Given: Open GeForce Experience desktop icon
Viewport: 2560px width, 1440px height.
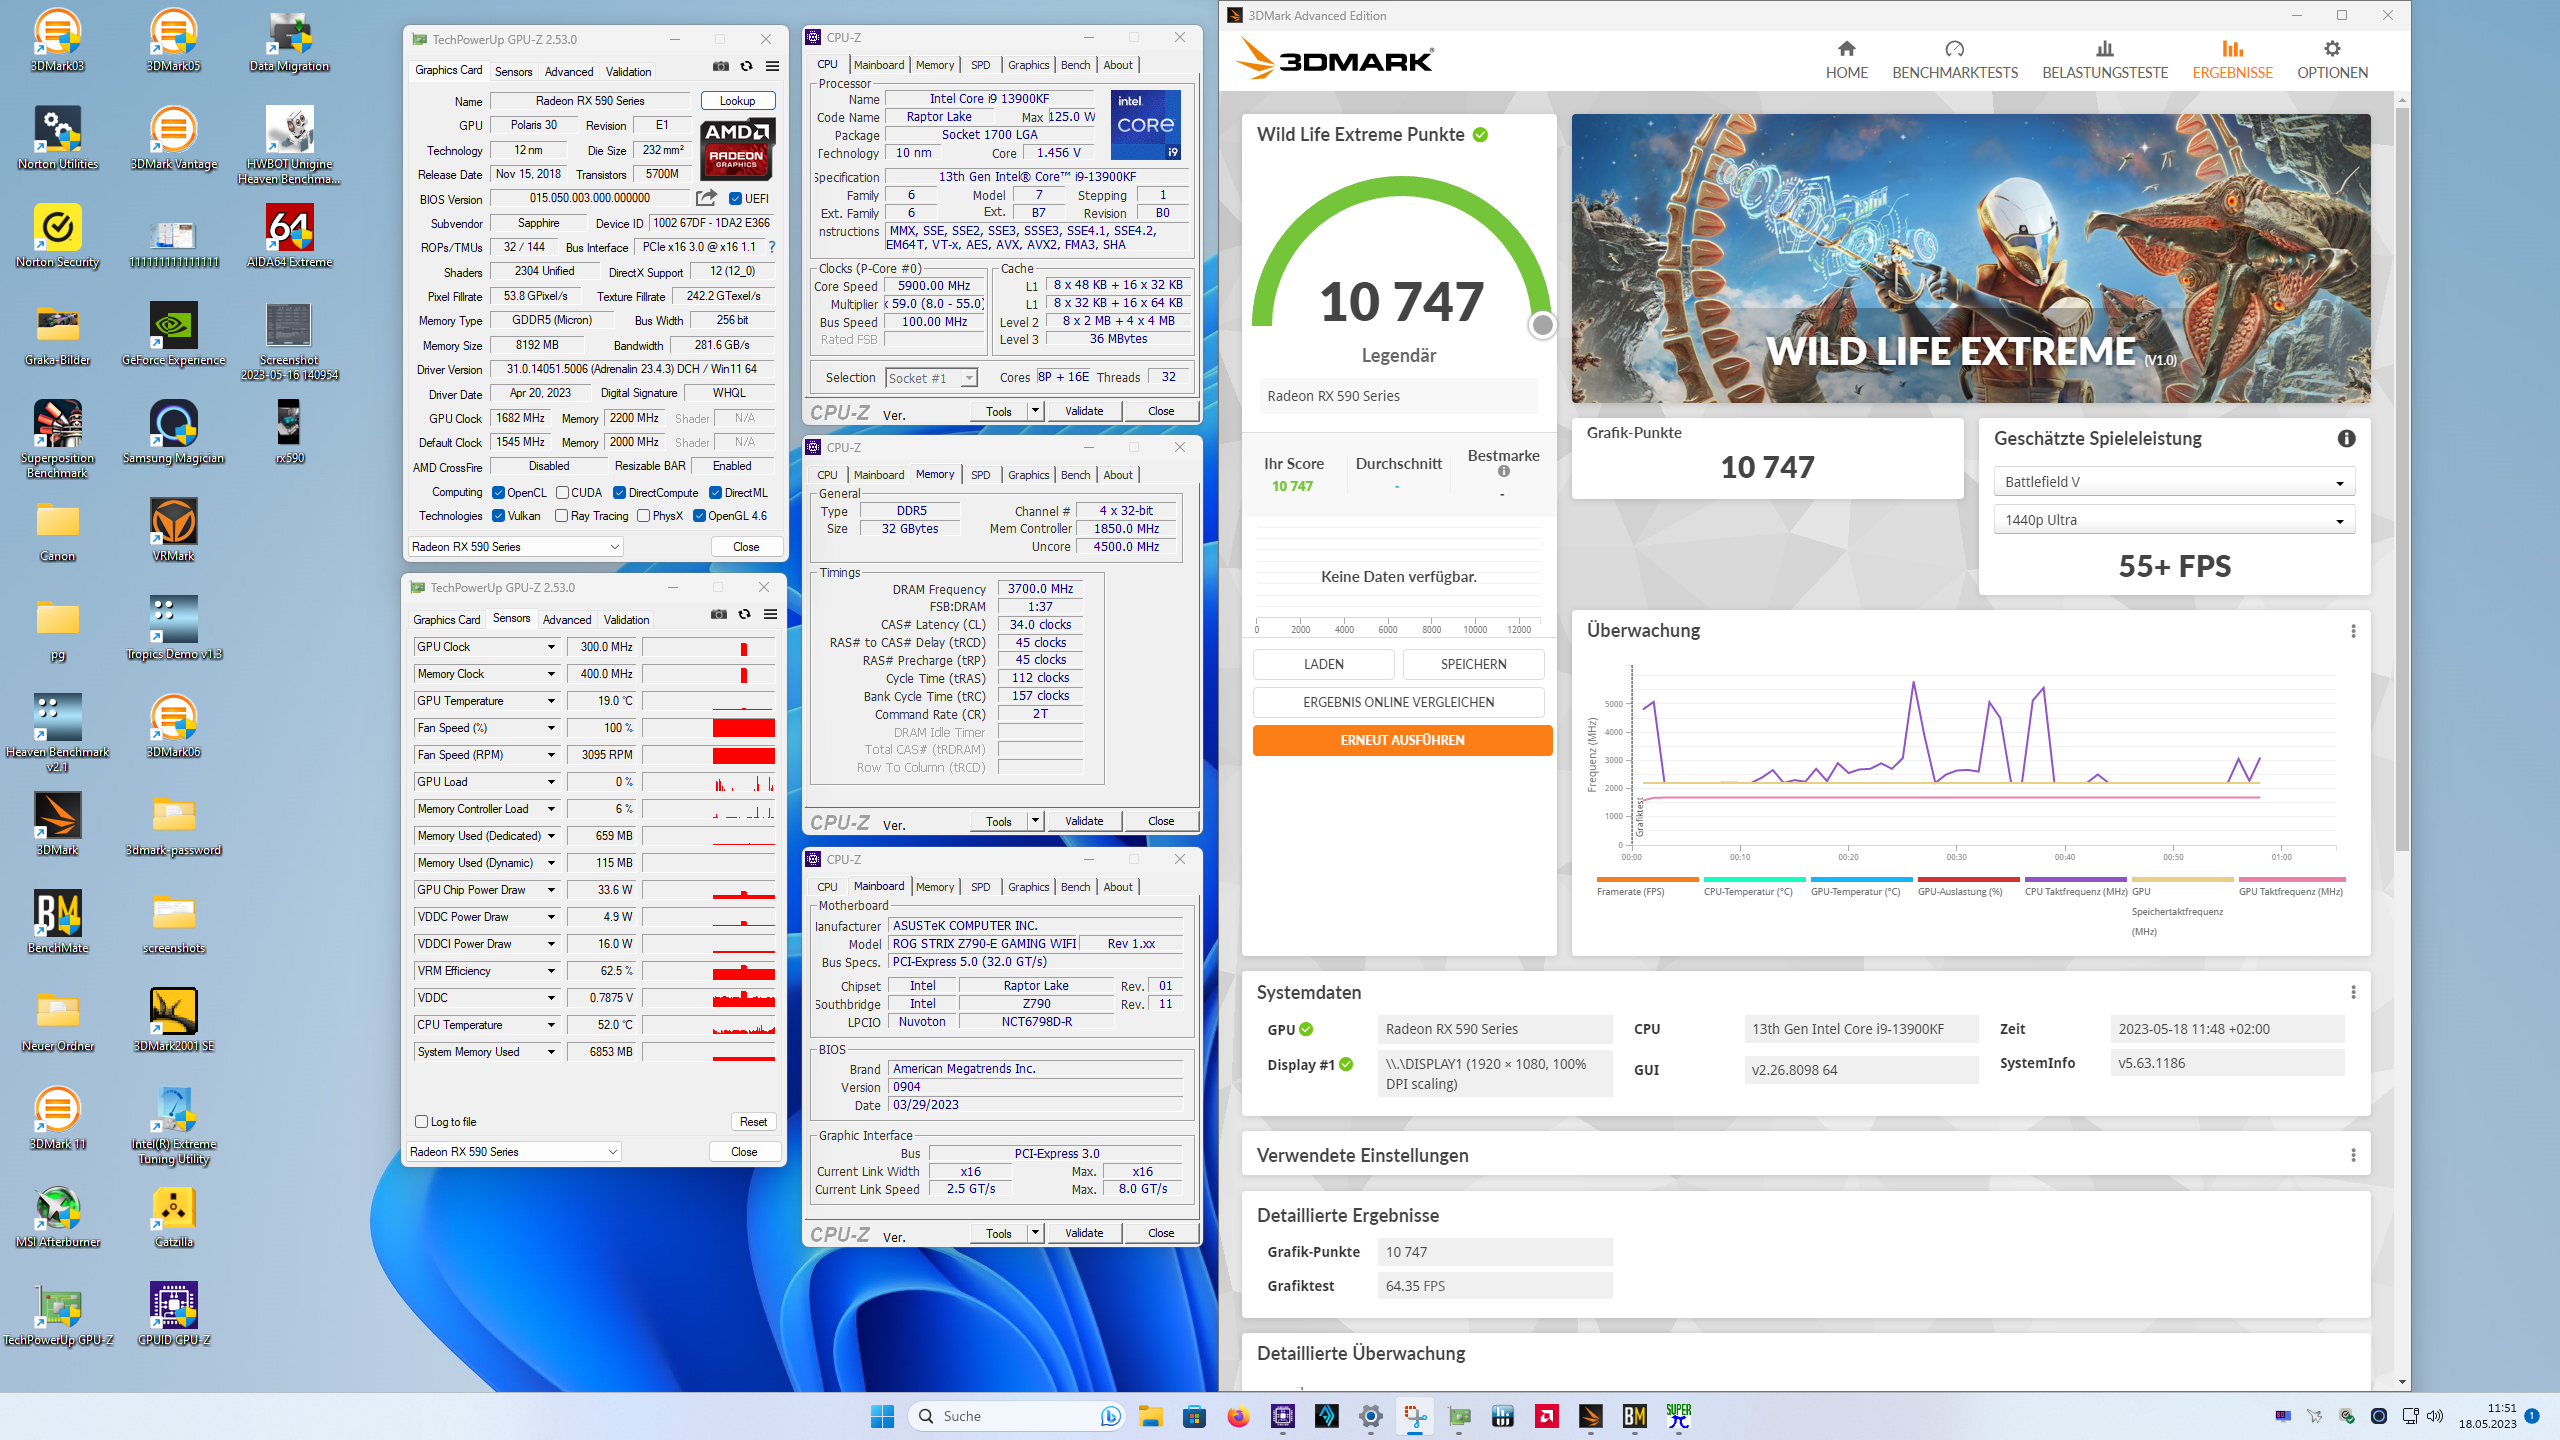Looking at the screenshot, I should pyautogui.click(x=174, y=334).
